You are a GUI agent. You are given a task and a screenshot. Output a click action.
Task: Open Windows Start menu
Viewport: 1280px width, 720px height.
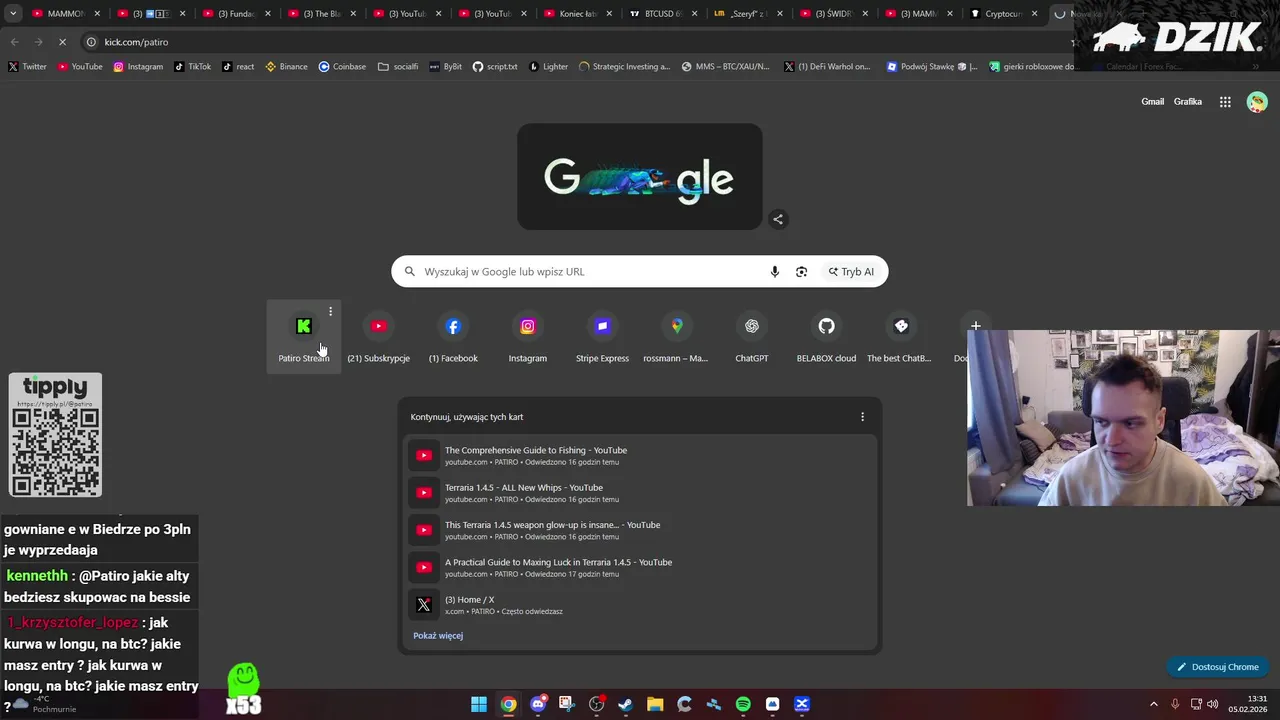(479, 704)
